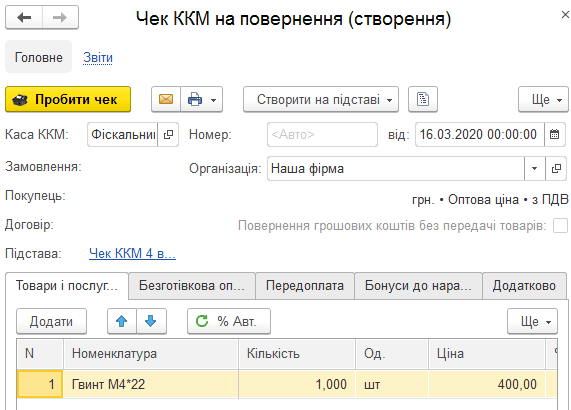Expand the printer dropdown arrow
The width and height of the screenshot is (571, 410).
(x=214, y=99)
